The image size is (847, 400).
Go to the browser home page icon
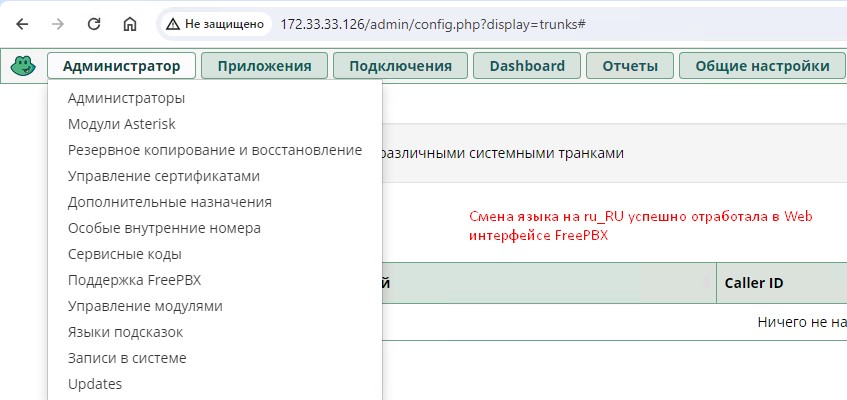[130, 22]
